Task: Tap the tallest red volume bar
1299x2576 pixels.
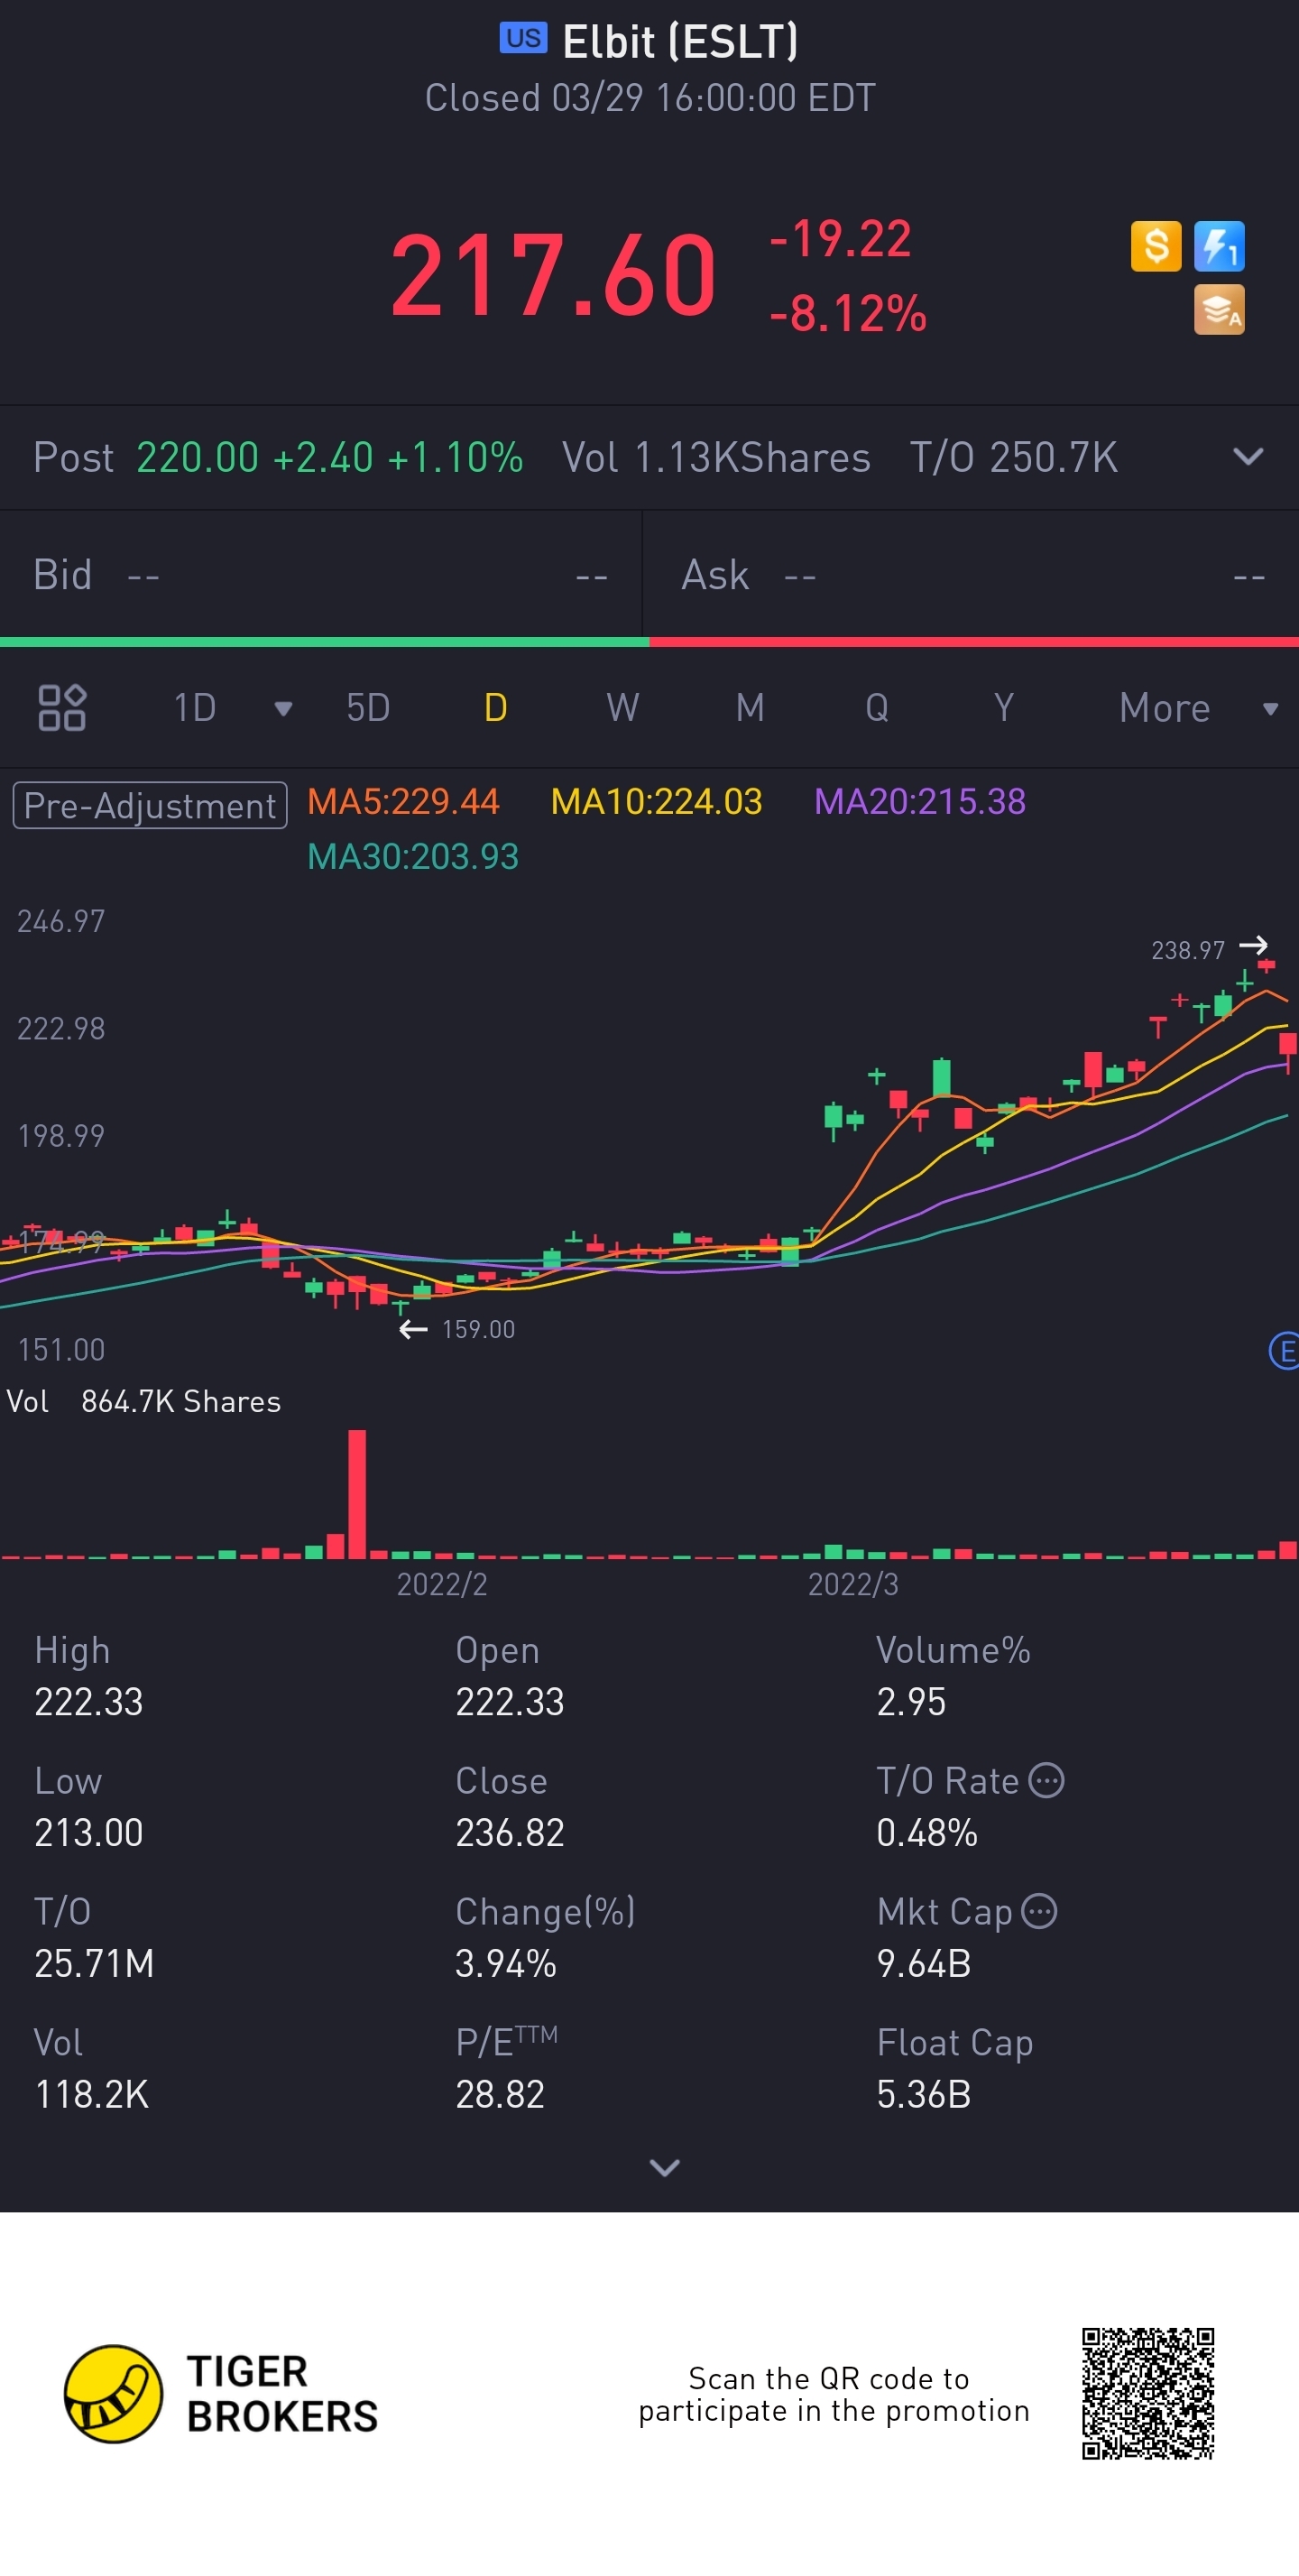Action: tap(357, 1494)
